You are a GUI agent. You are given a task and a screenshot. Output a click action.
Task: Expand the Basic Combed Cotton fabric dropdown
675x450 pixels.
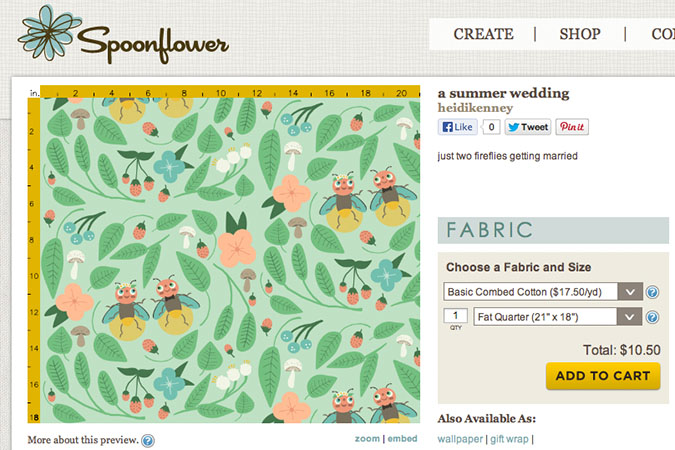(543, 292)
